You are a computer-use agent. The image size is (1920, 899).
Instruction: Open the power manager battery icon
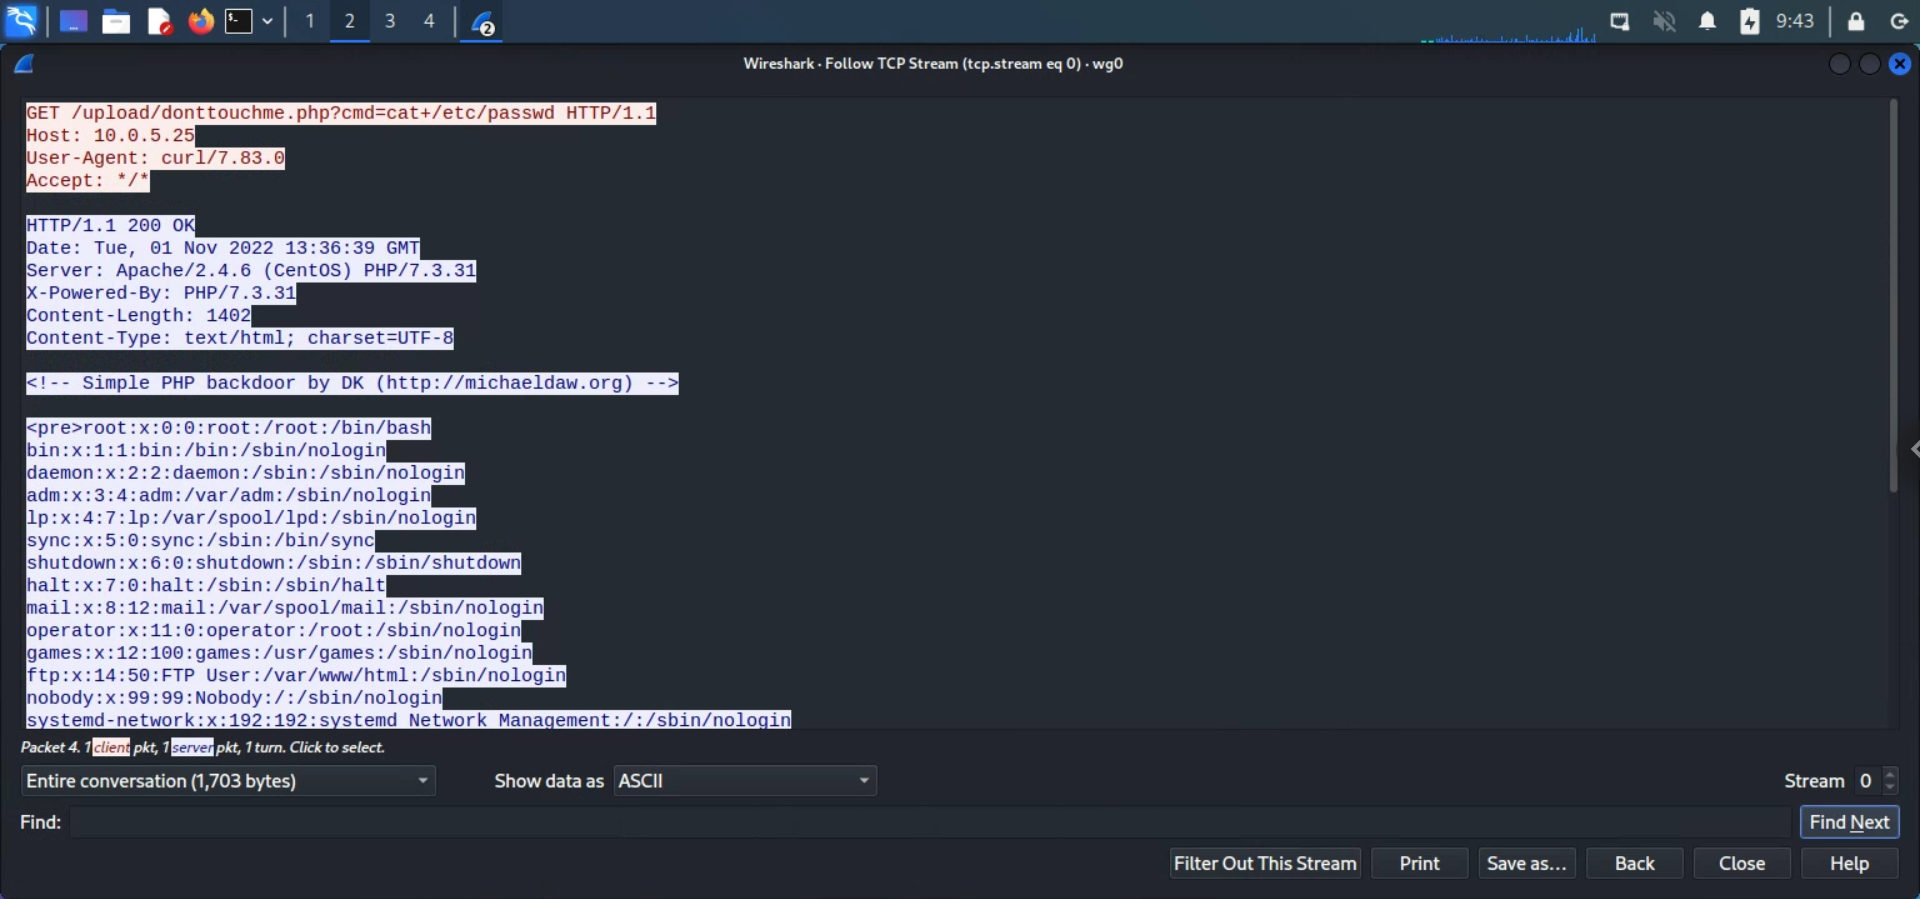1750,21
